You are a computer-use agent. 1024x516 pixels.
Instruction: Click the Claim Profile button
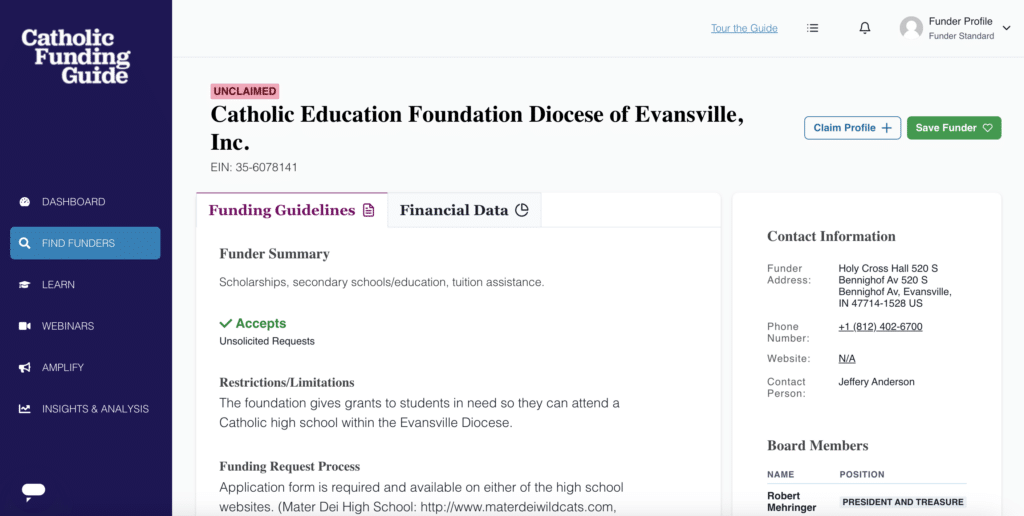852,128
